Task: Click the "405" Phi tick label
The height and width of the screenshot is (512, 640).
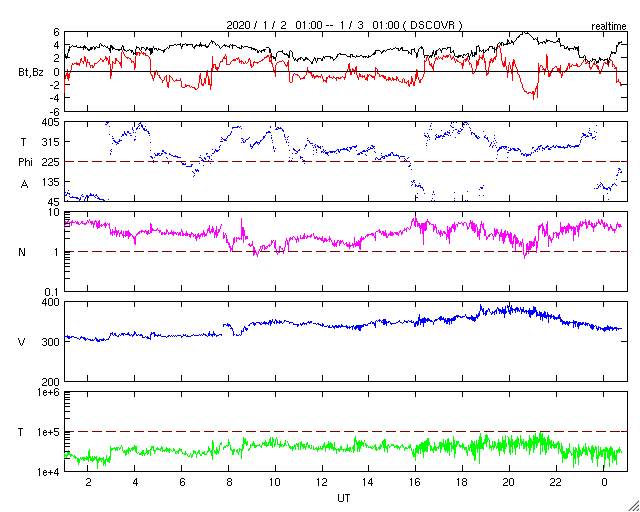Action: (53, 122)
